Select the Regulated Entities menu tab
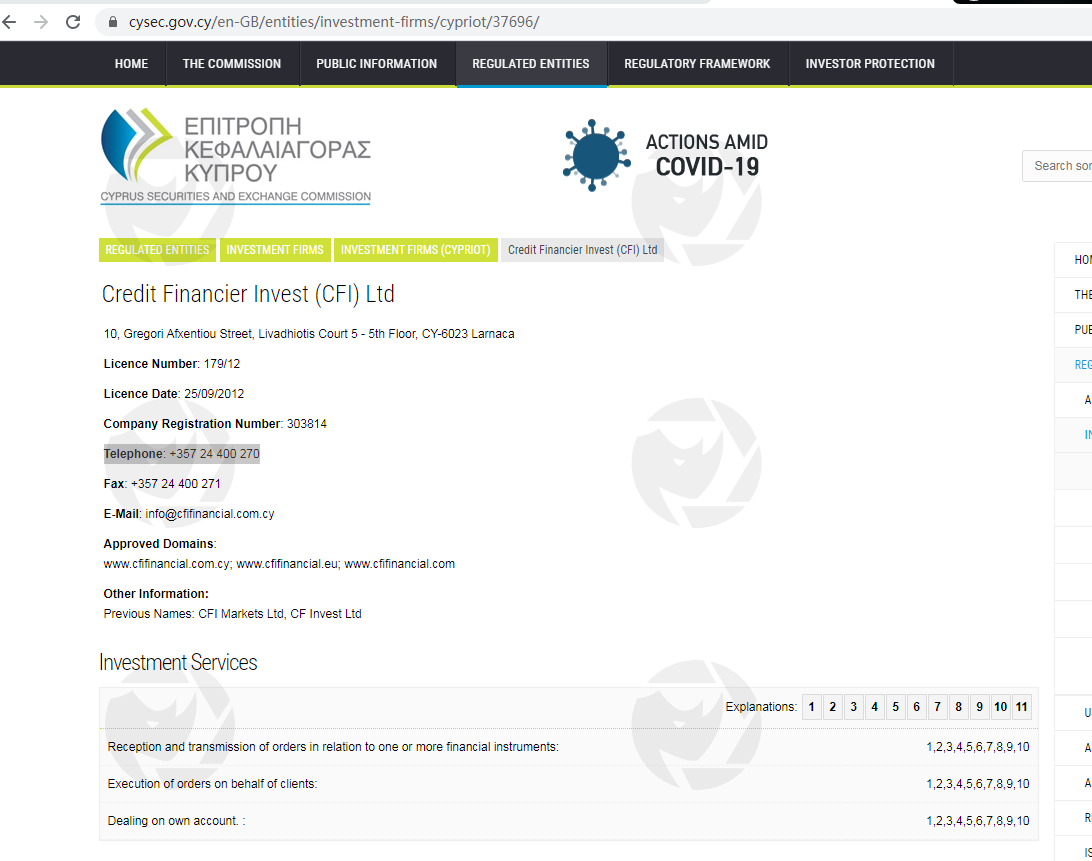The height and width of the screenshot is (861, 1092). coord(531,64)
